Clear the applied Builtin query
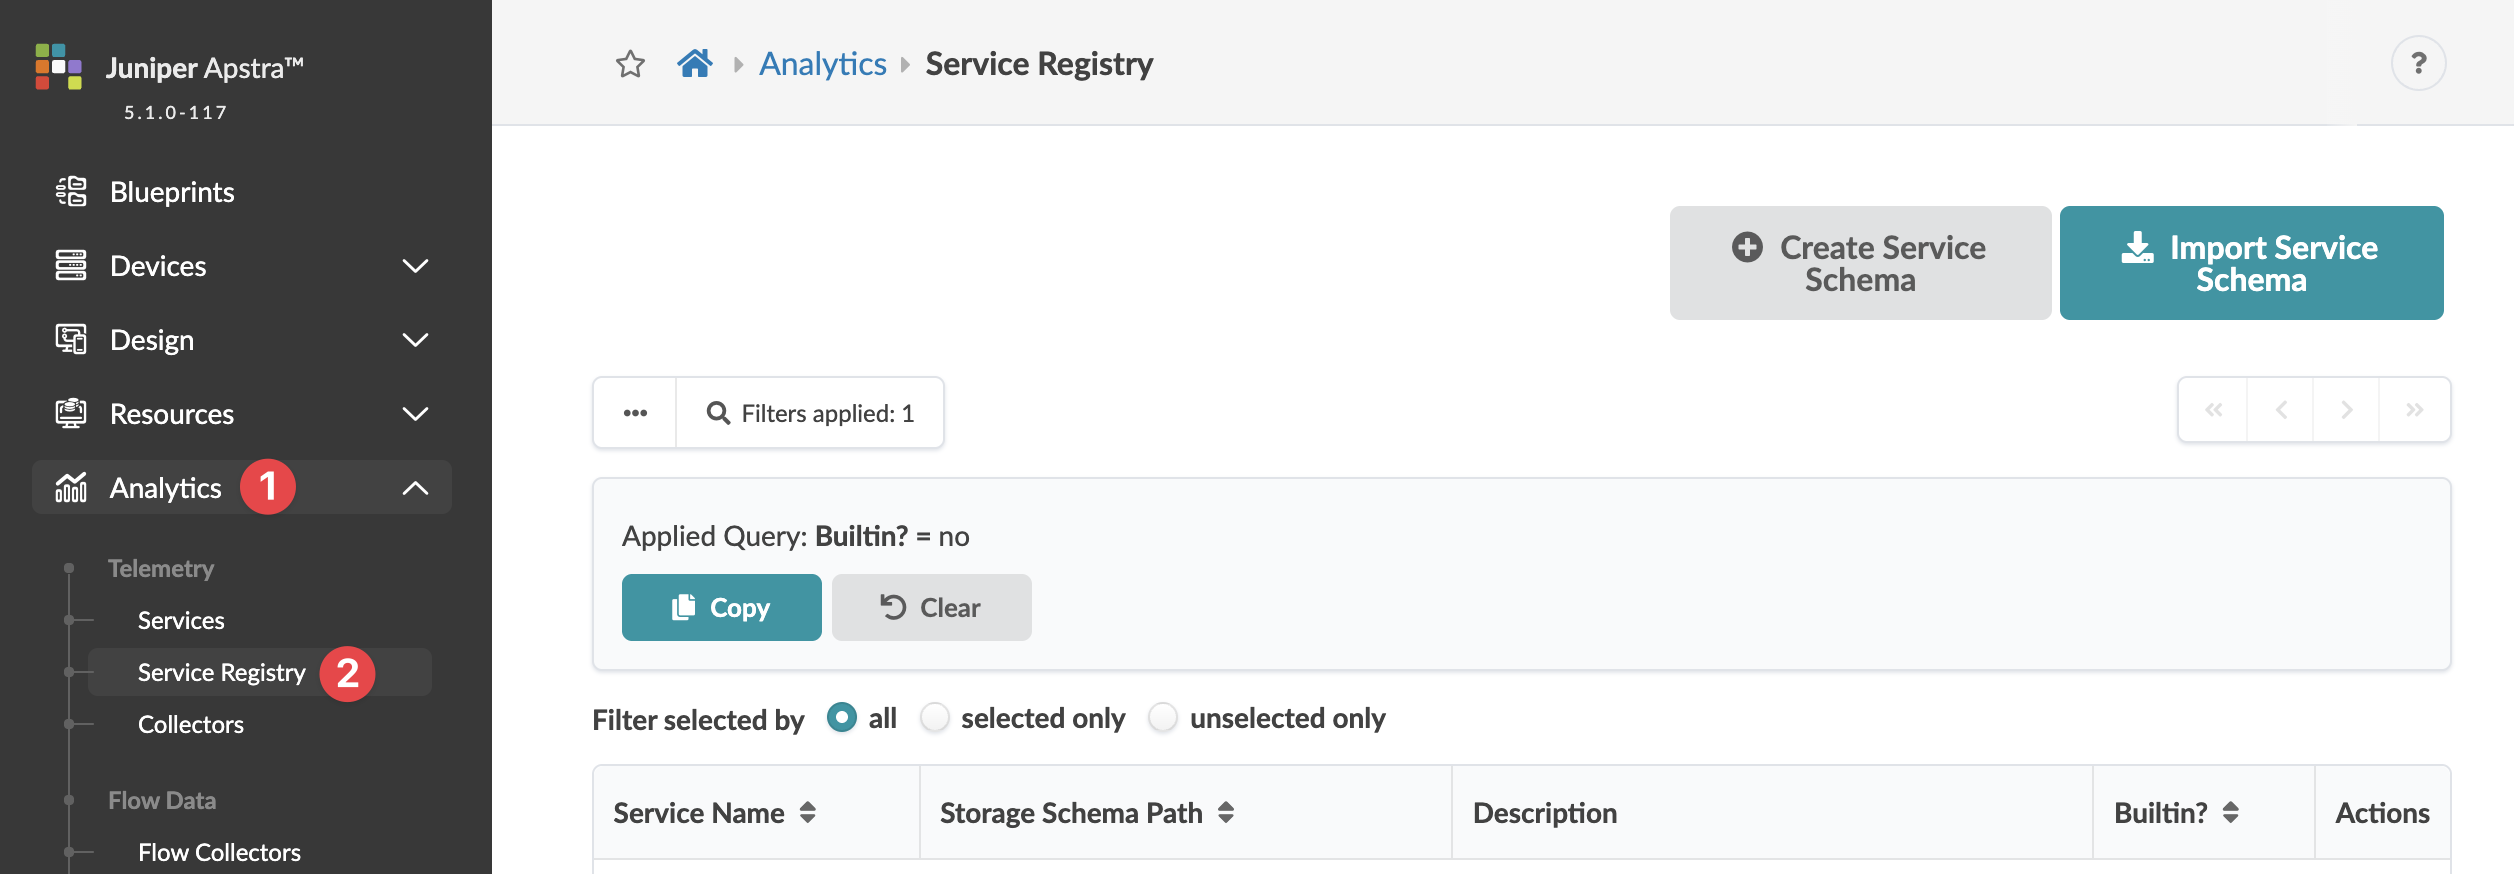 (x=931, y=607)
